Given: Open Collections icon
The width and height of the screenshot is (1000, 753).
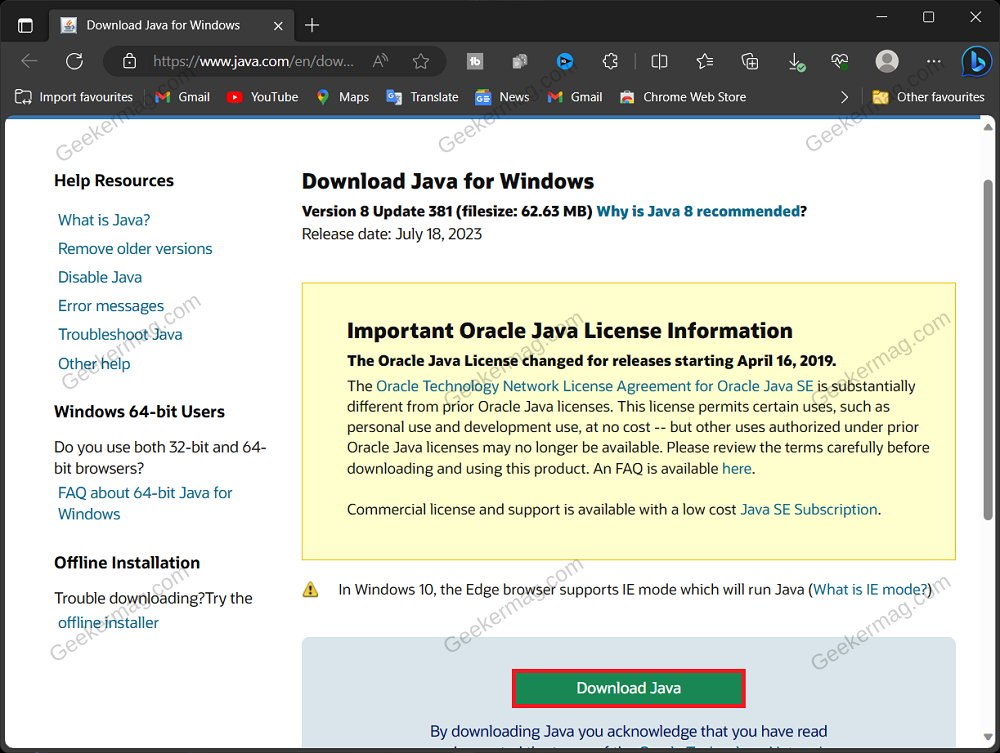Looking at the screenshot, I should 750,61.
